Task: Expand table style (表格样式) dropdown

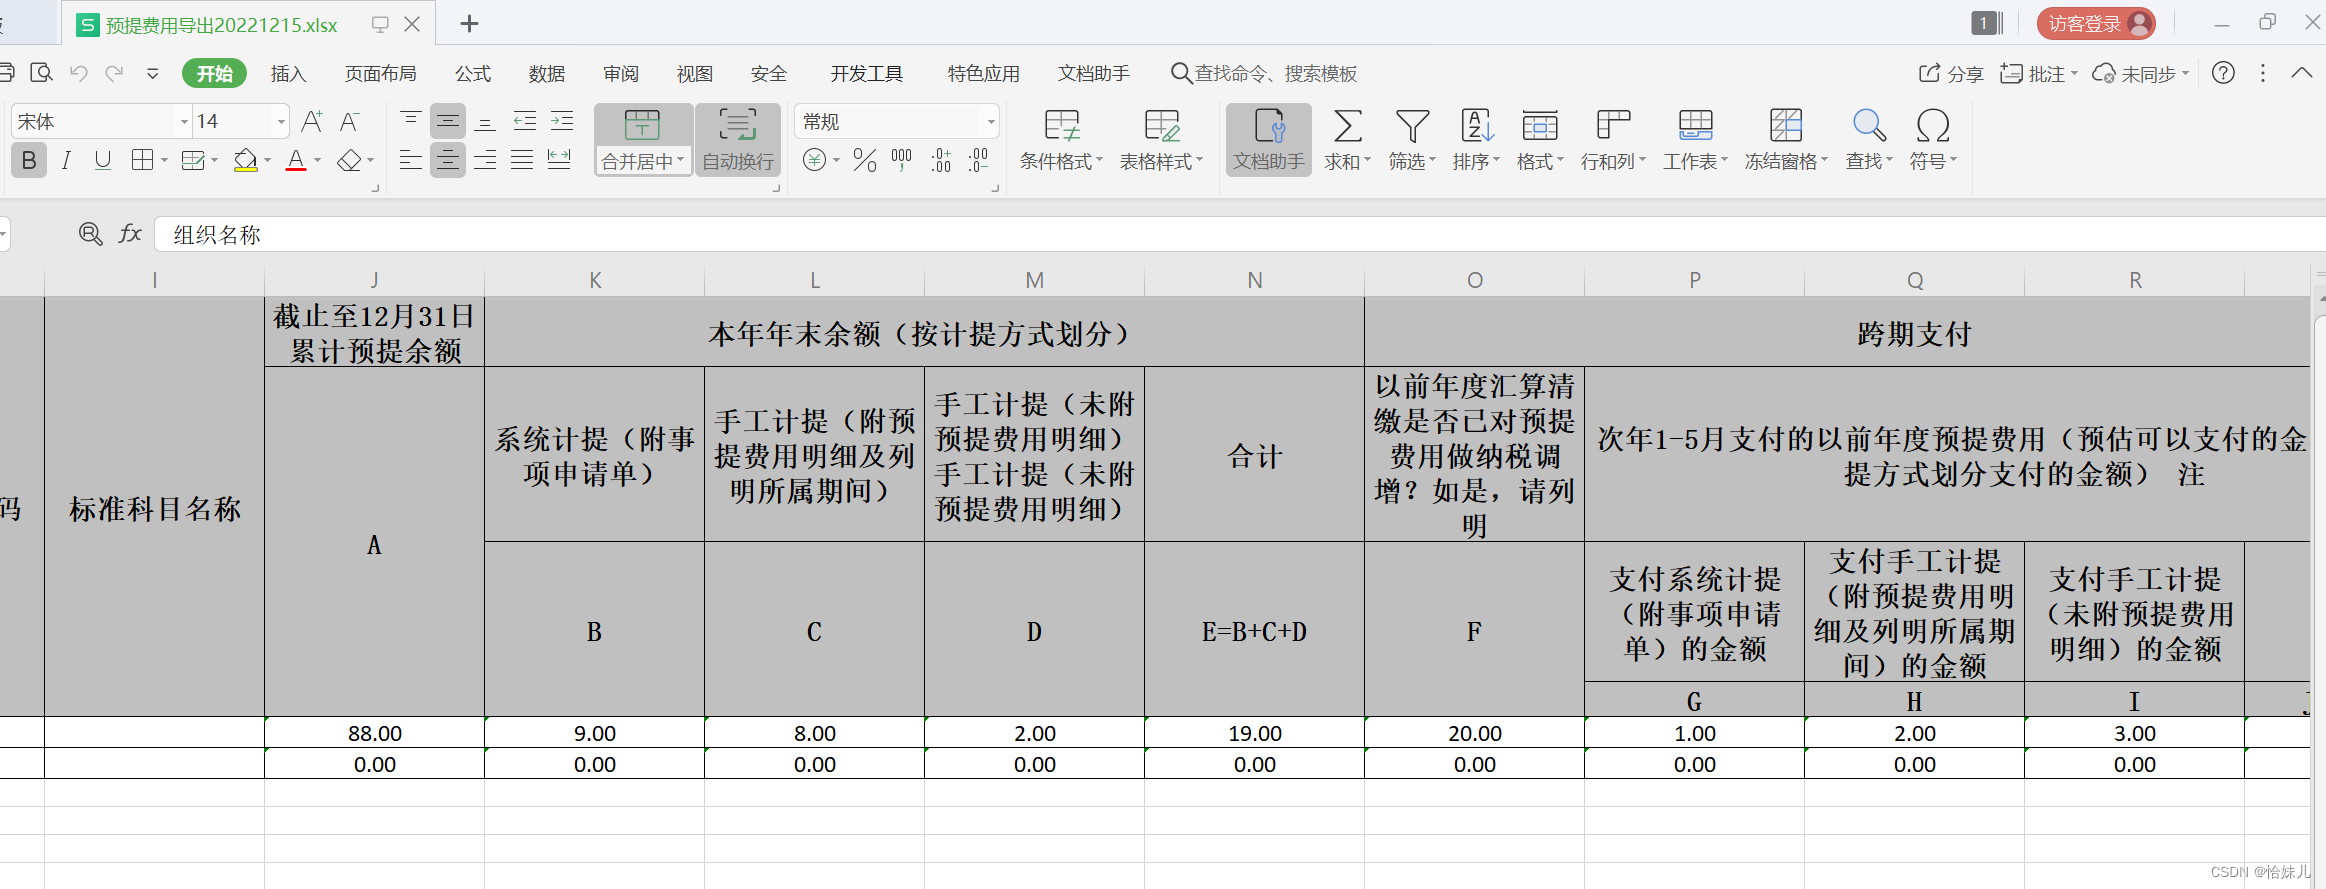Action: click(1199, 160)
